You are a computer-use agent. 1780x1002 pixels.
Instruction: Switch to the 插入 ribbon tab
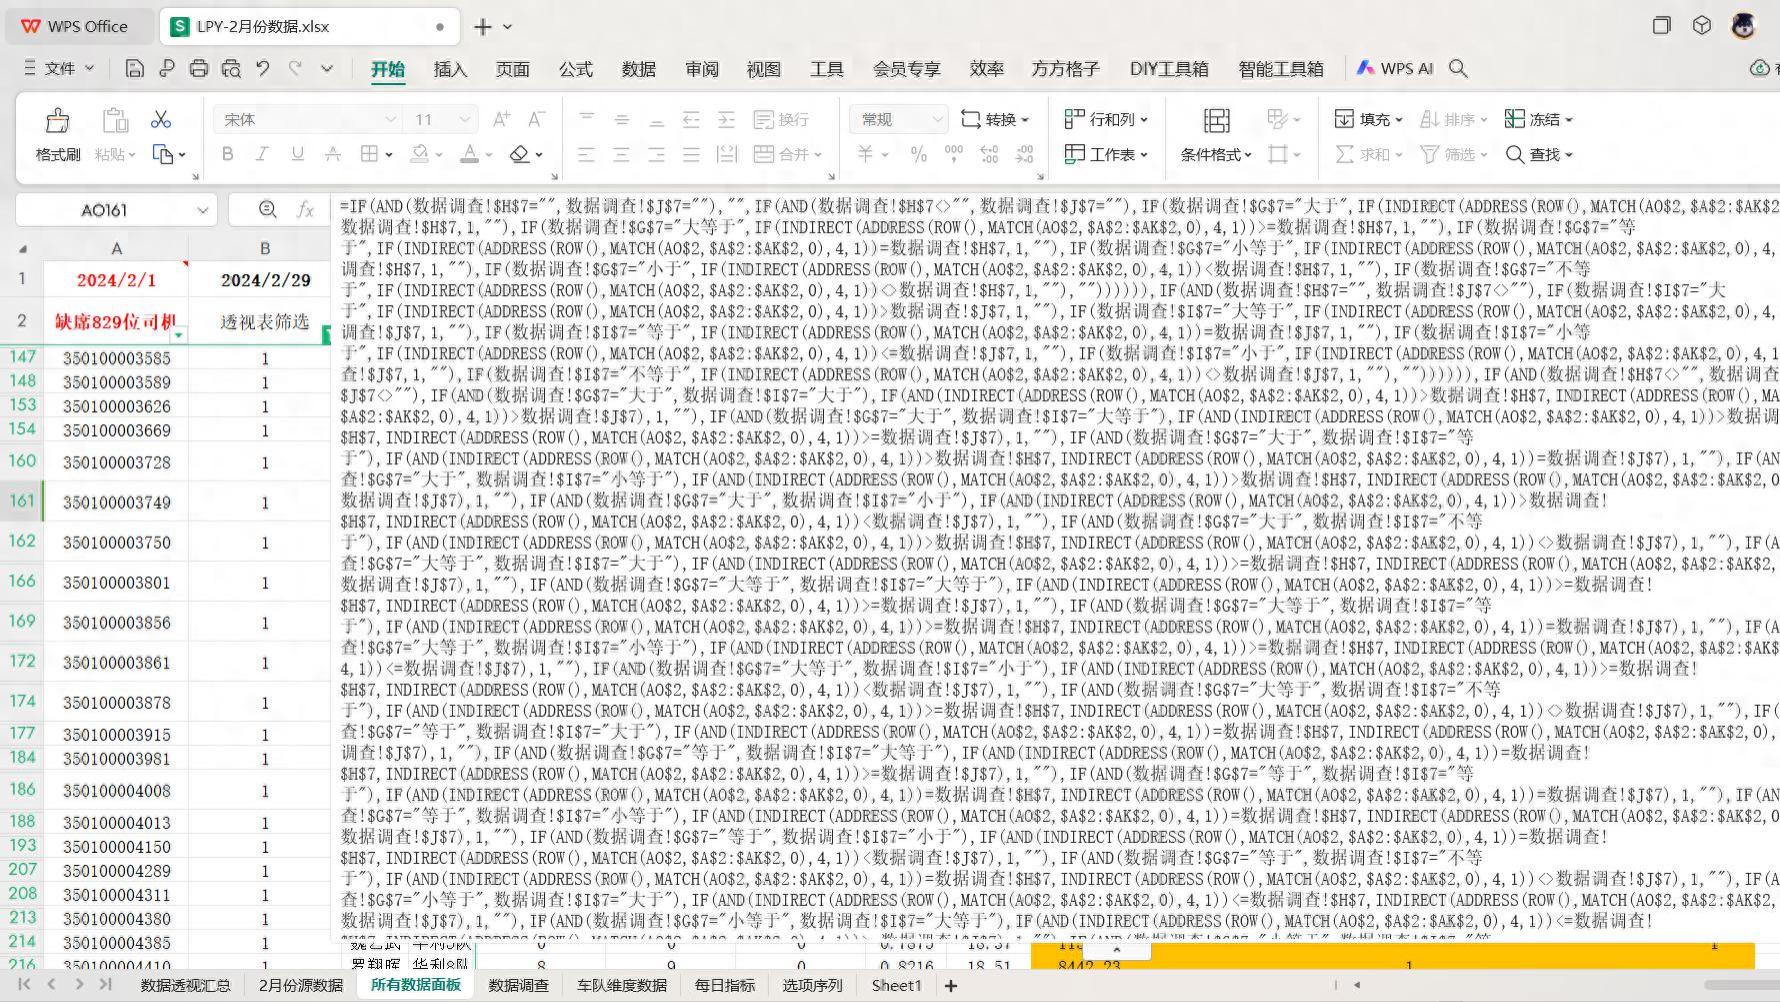tap(450, 69)
